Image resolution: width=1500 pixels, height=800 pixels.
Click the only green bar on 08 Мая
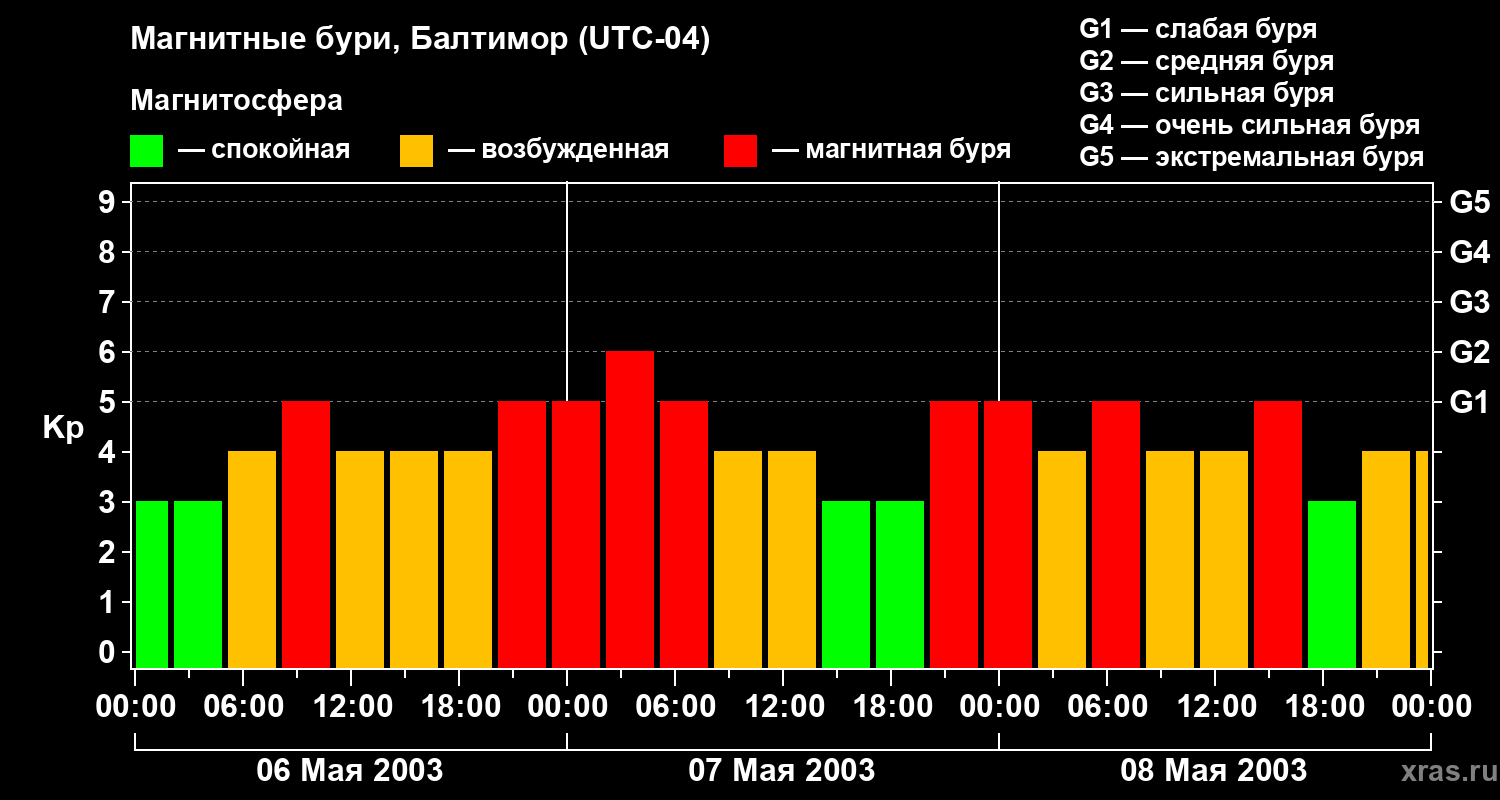[1332, 583]
